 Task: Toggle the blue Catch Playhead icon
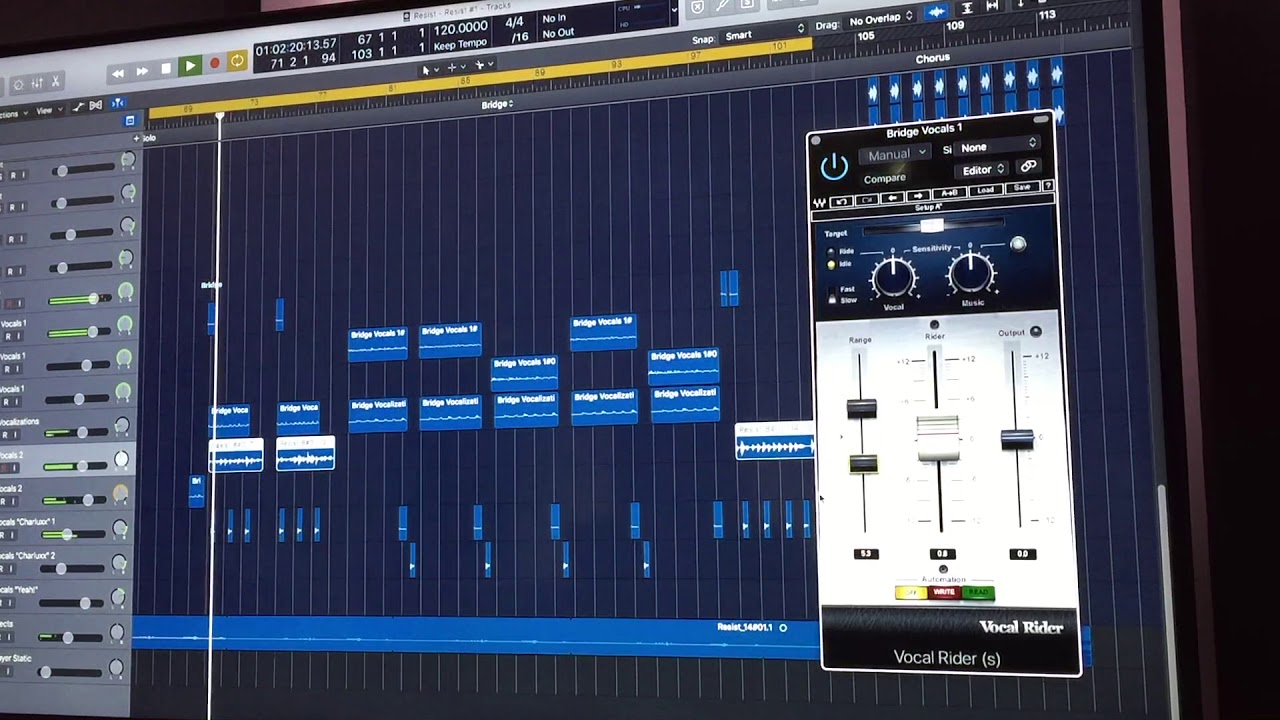117,103
